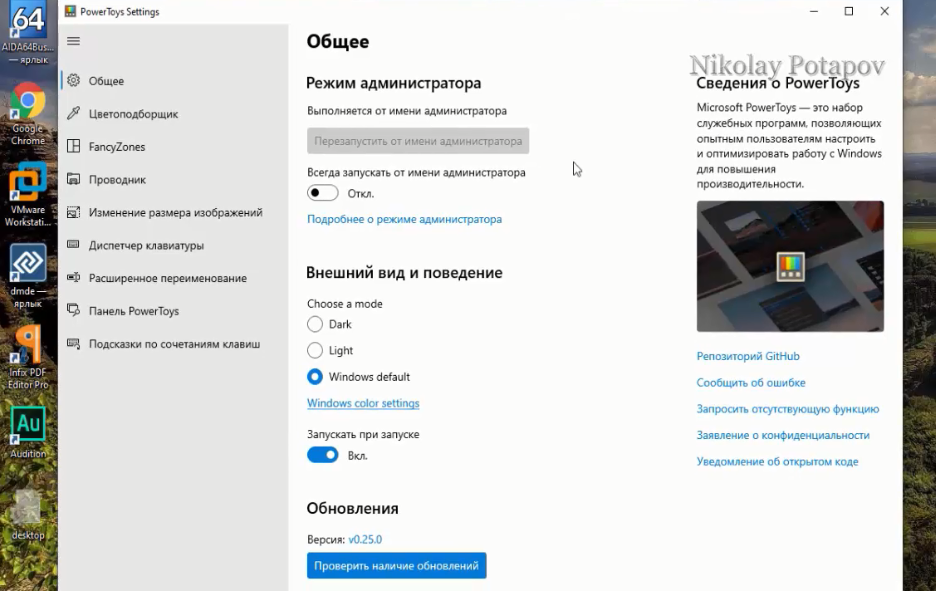Select Infix PDF Editor Pro desktop icon

[27, 358]
